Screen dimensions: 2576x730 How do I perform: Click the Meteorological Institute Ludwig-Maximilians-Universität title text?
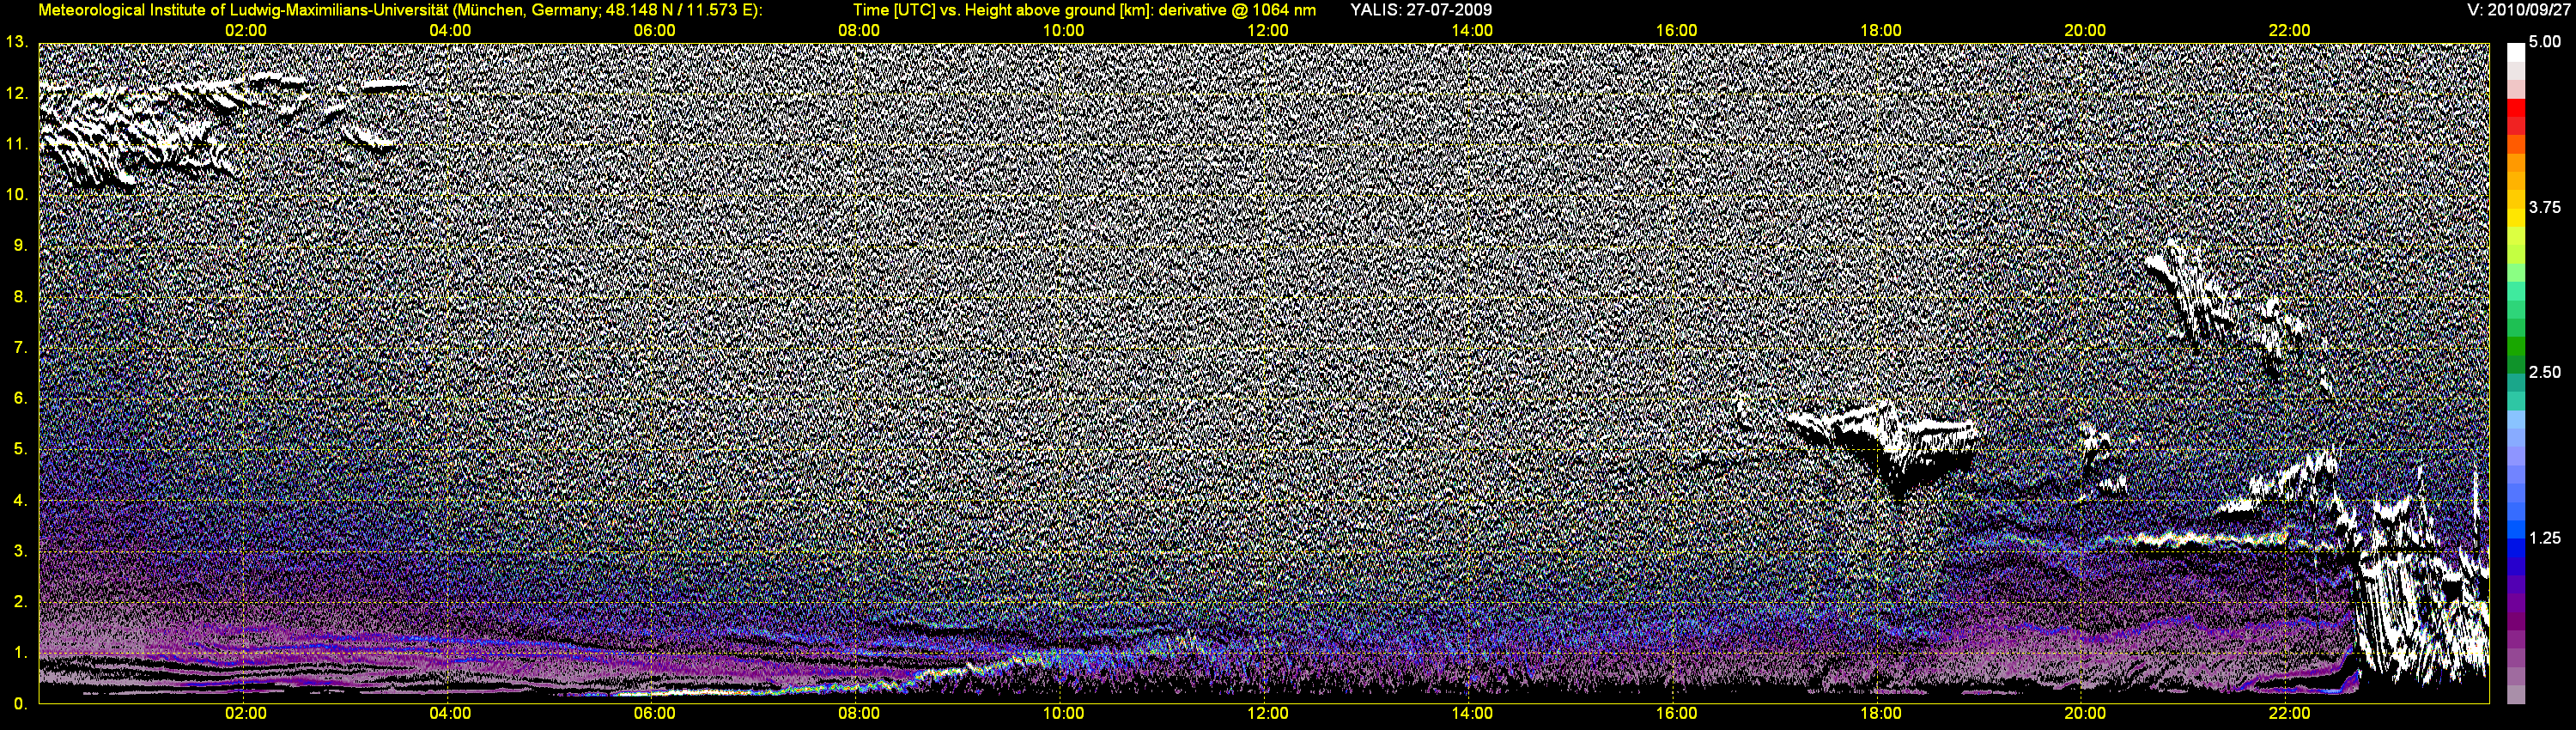tap(400, 10)
